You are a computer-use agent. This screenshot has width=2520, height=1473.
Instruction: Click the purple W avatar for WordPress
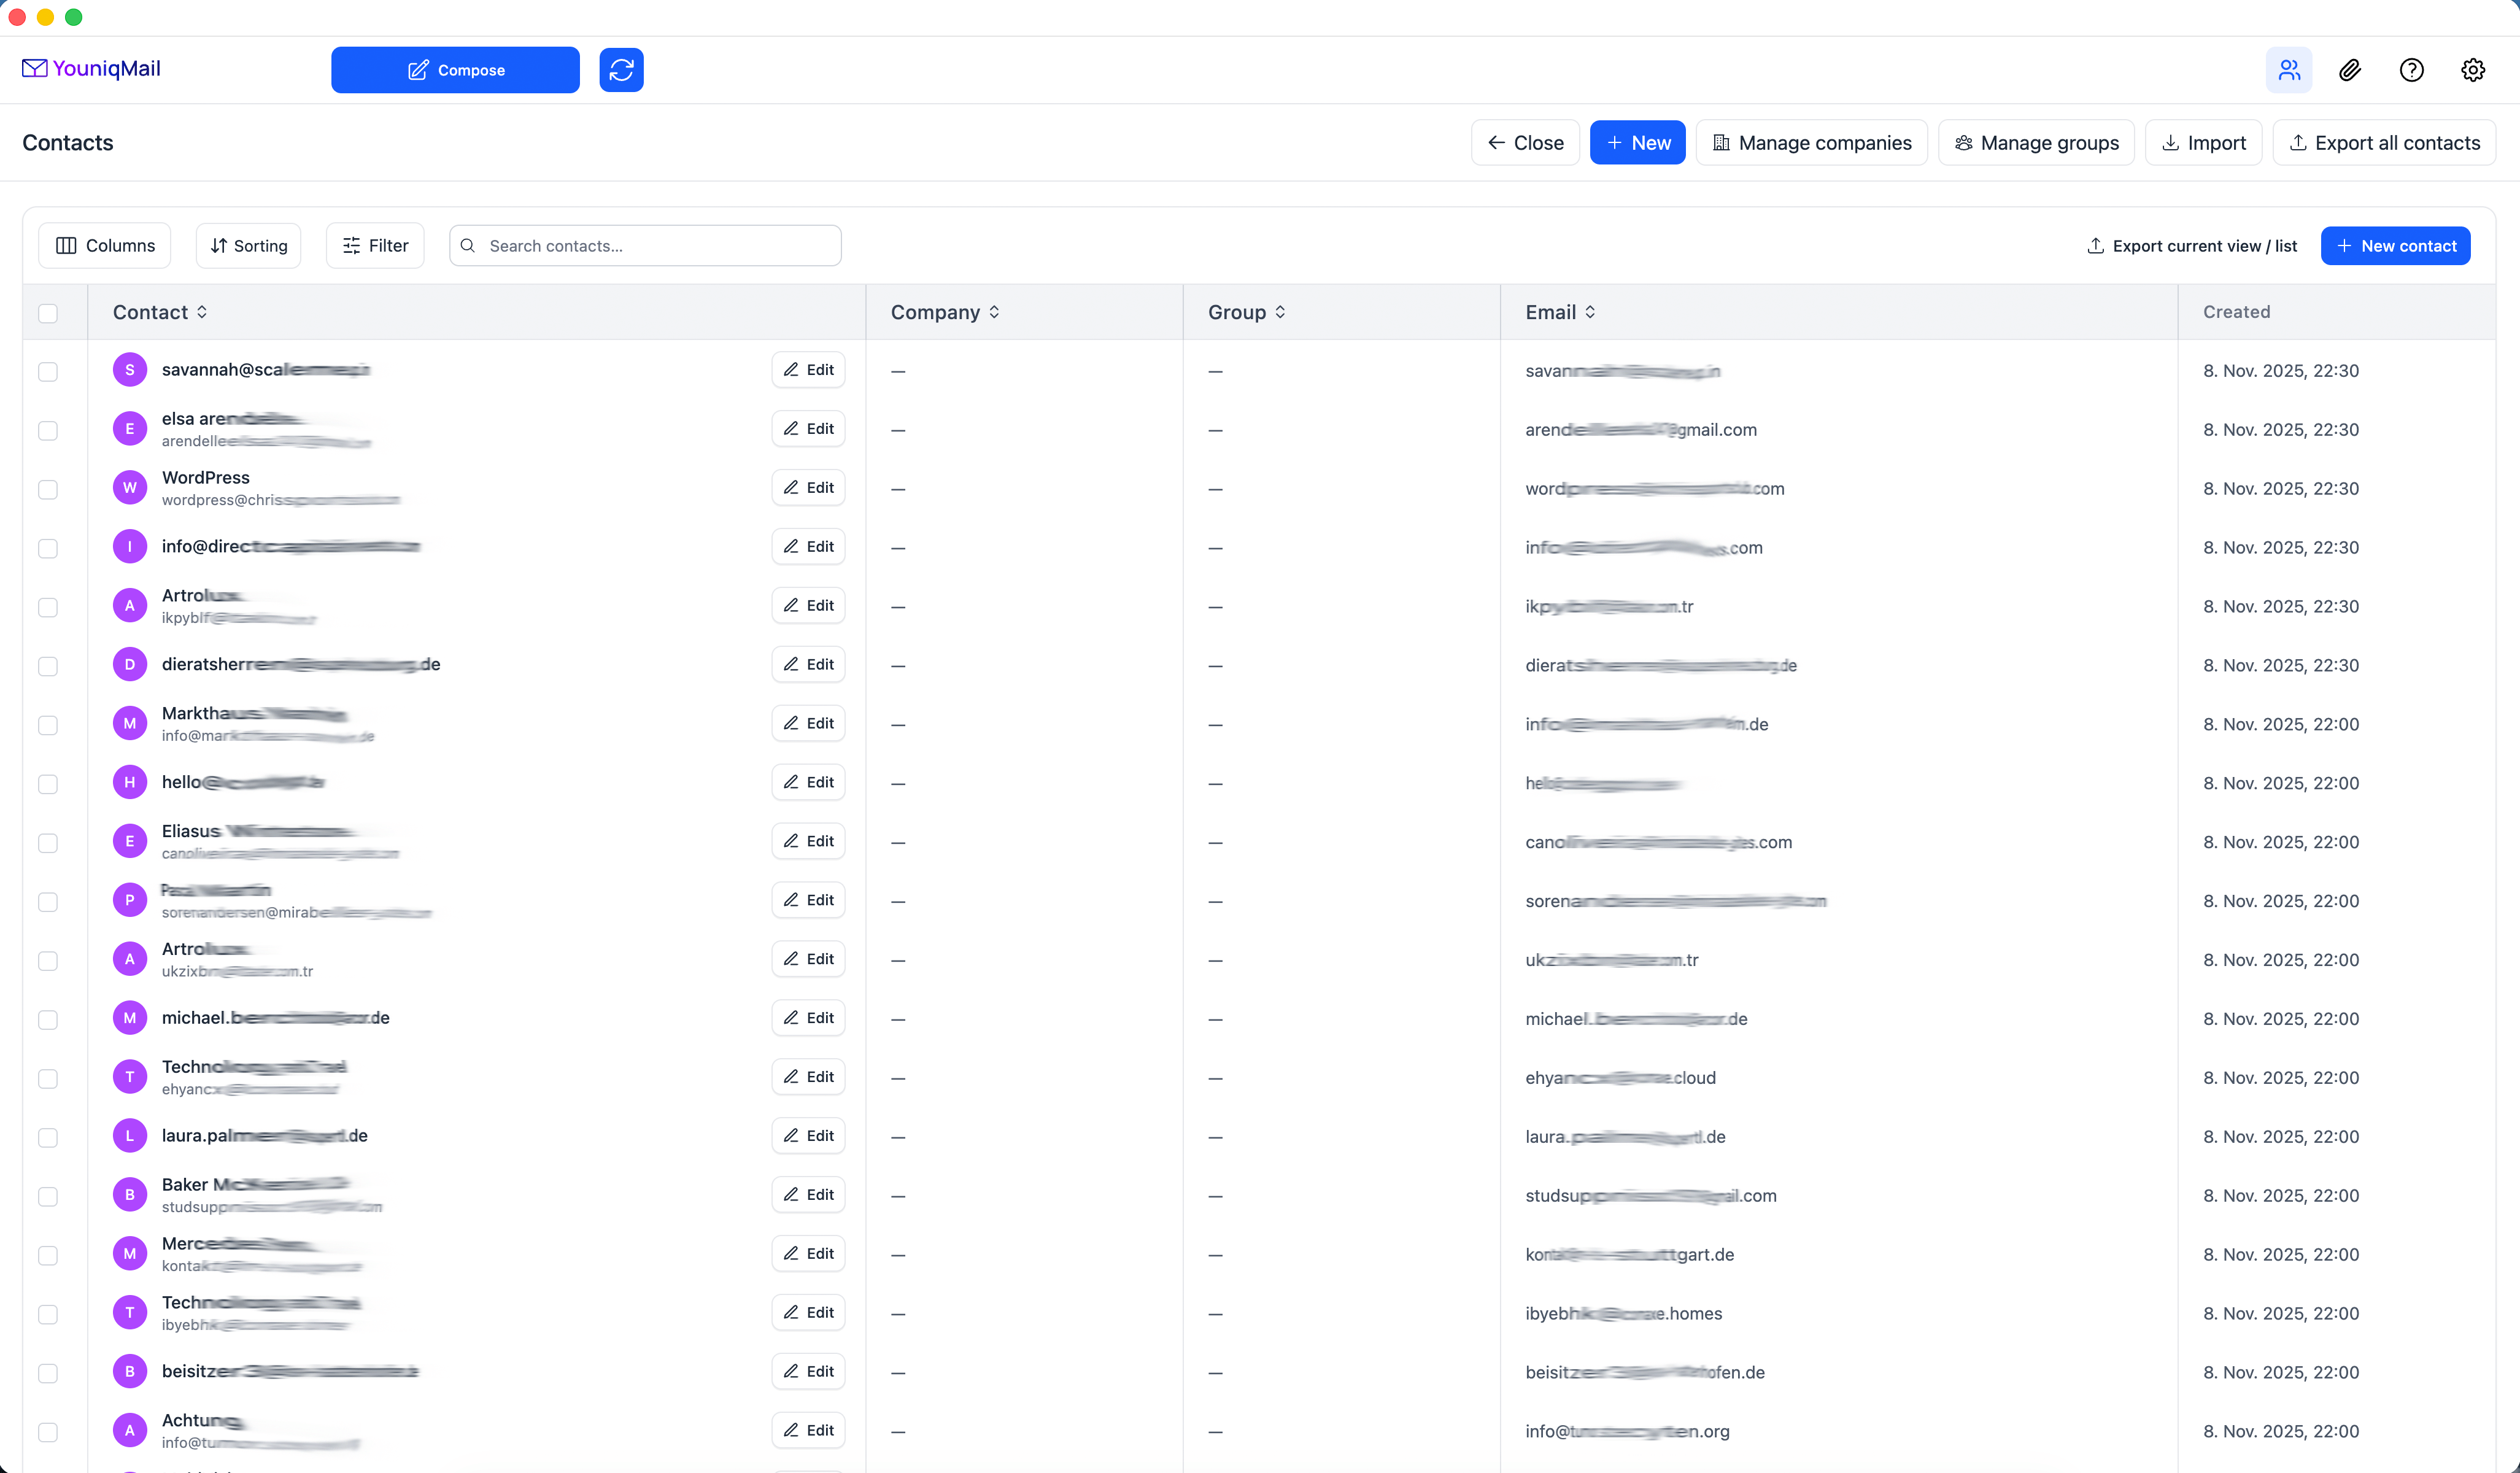[130, 488]
